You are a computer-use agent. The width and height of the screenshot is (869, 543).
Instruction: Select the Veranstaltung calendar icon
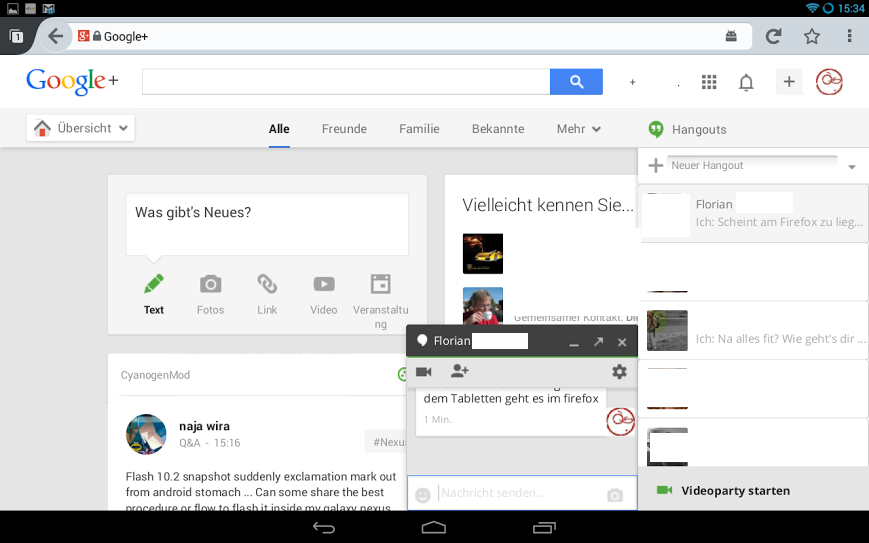click(x=381, y=284)
